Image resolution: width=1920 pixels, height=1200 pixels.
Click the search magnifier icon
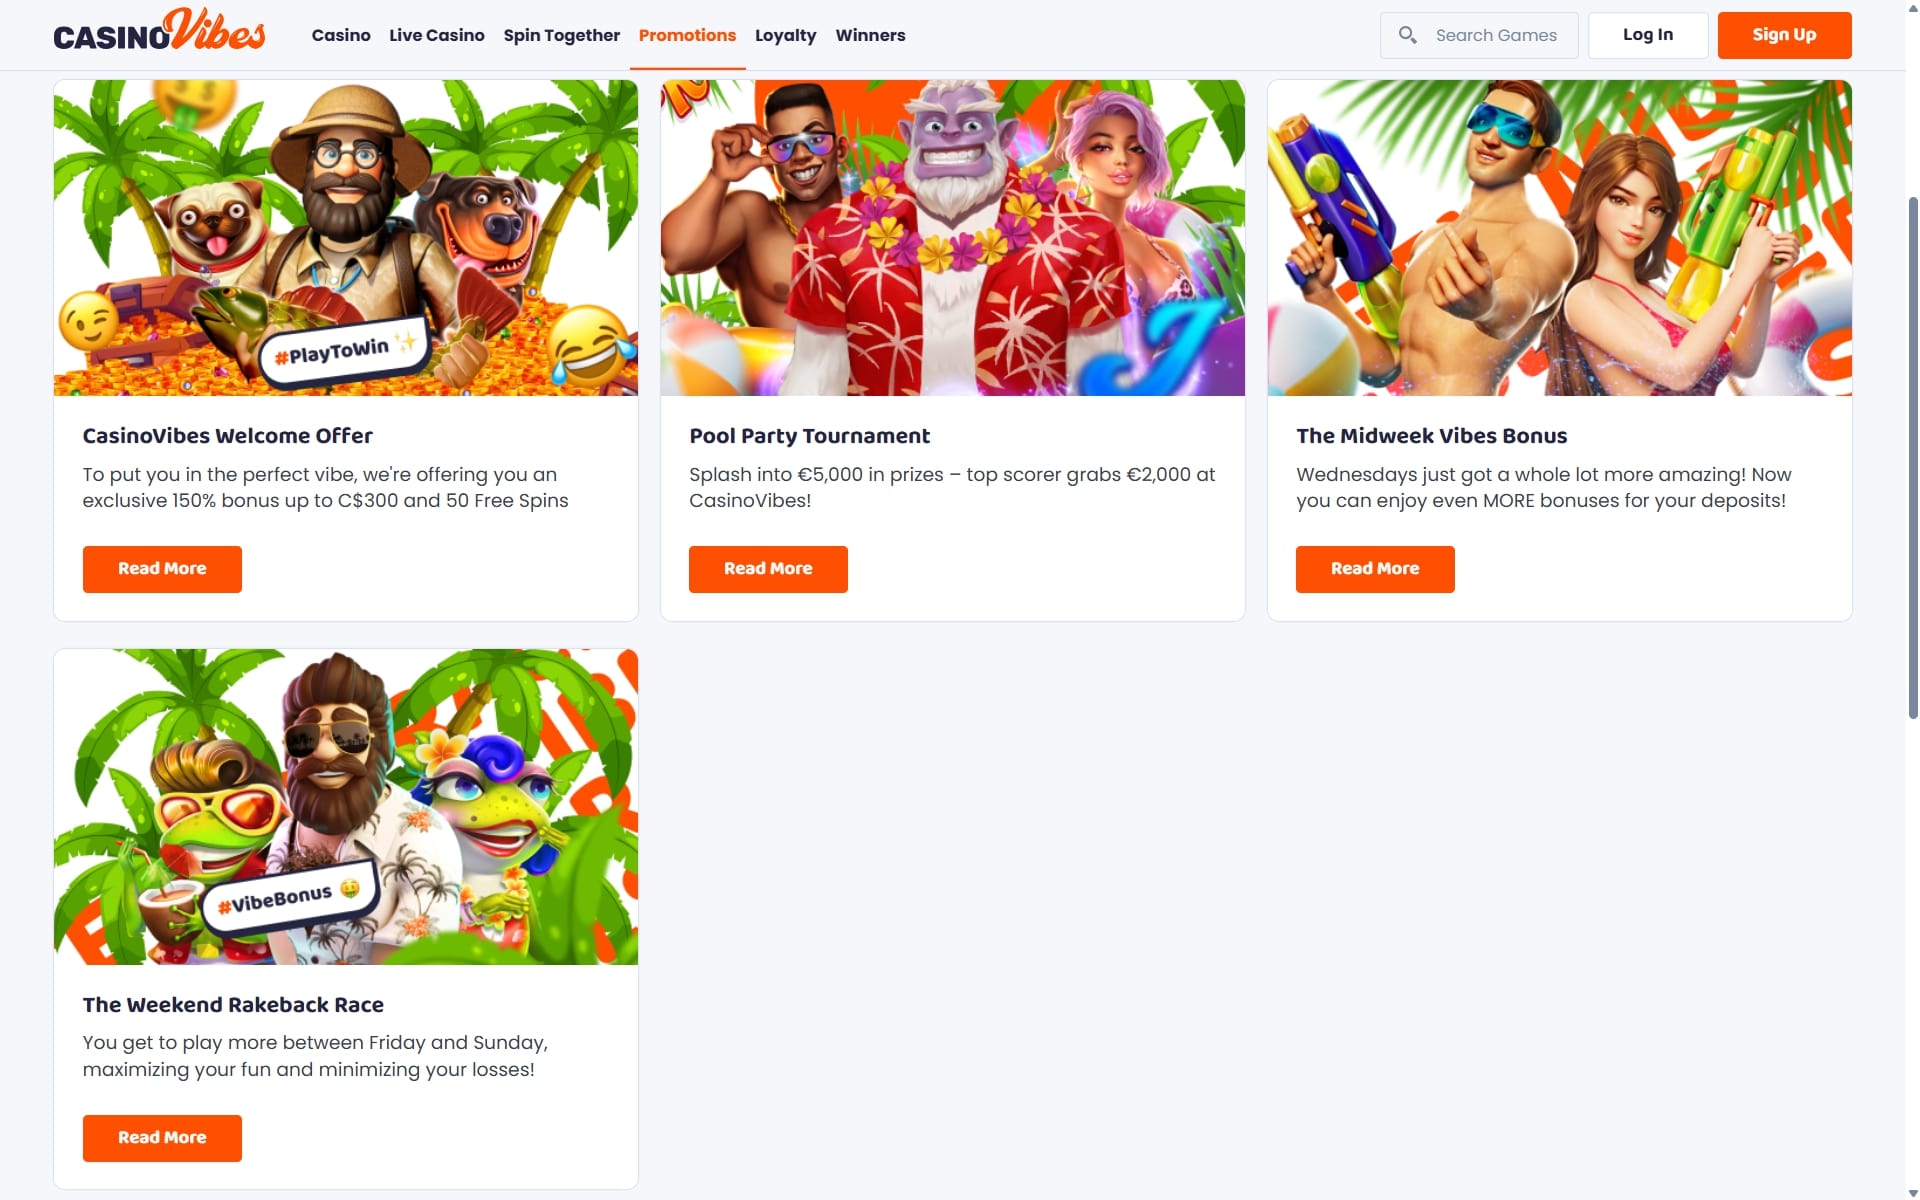(1407, 35)
